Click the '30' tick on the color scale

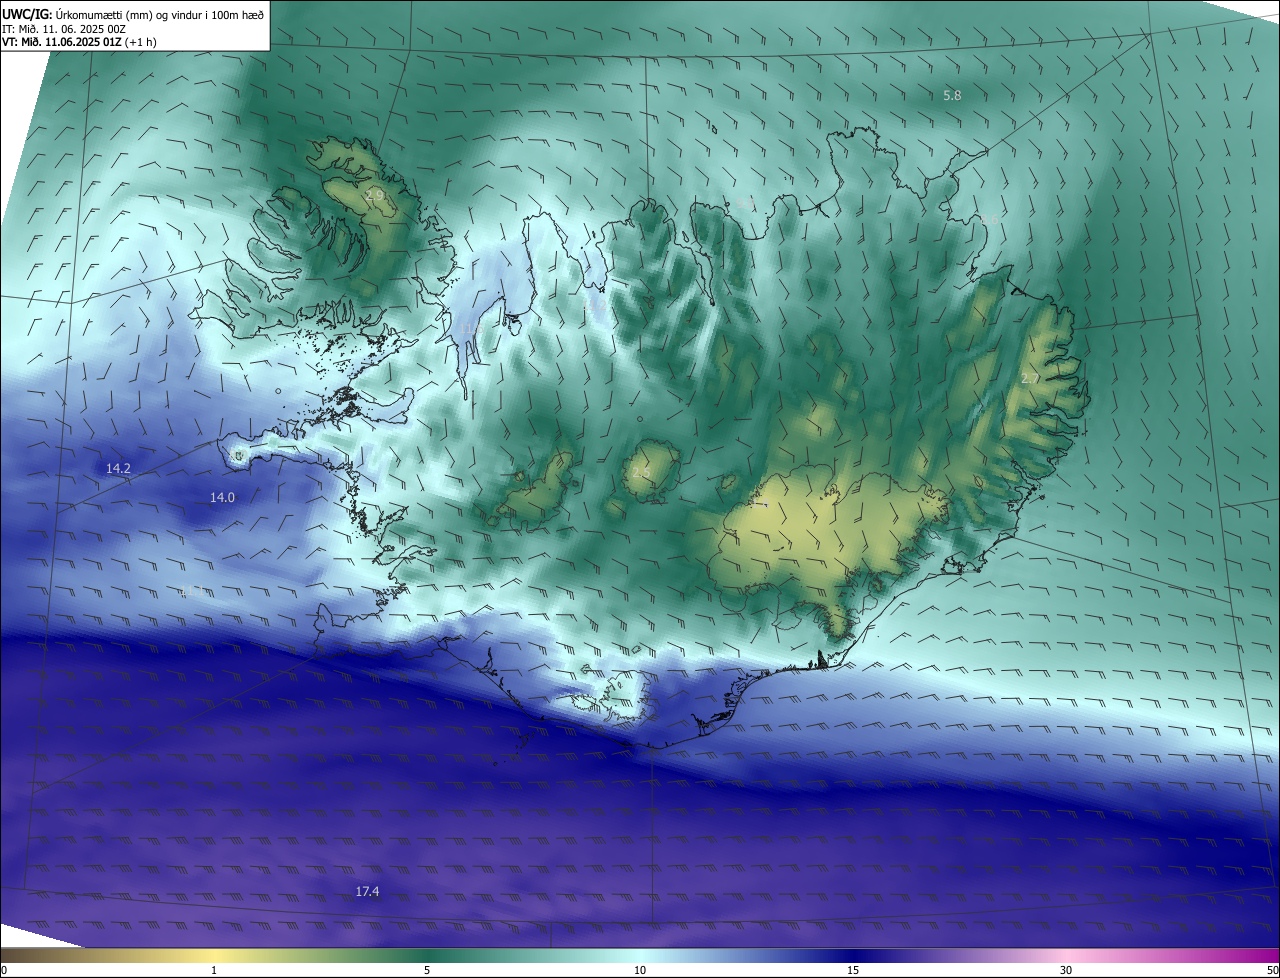click(x=1066, y=970)
